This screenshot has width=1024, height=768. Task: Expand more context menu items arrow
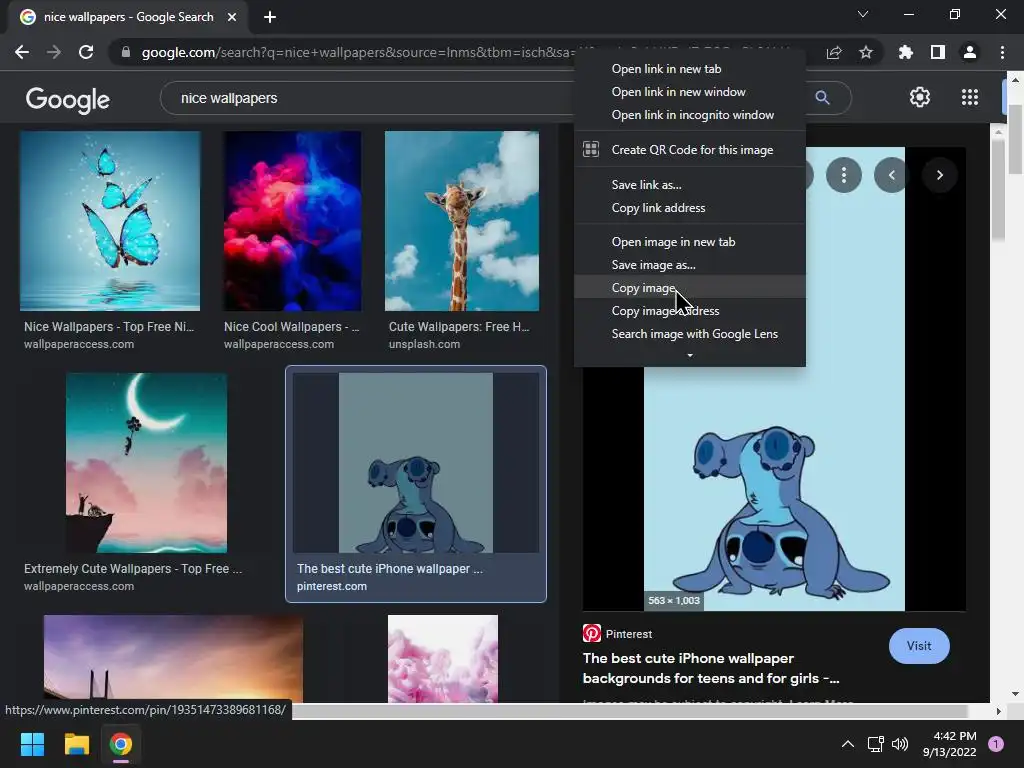[x=690, y=355]
